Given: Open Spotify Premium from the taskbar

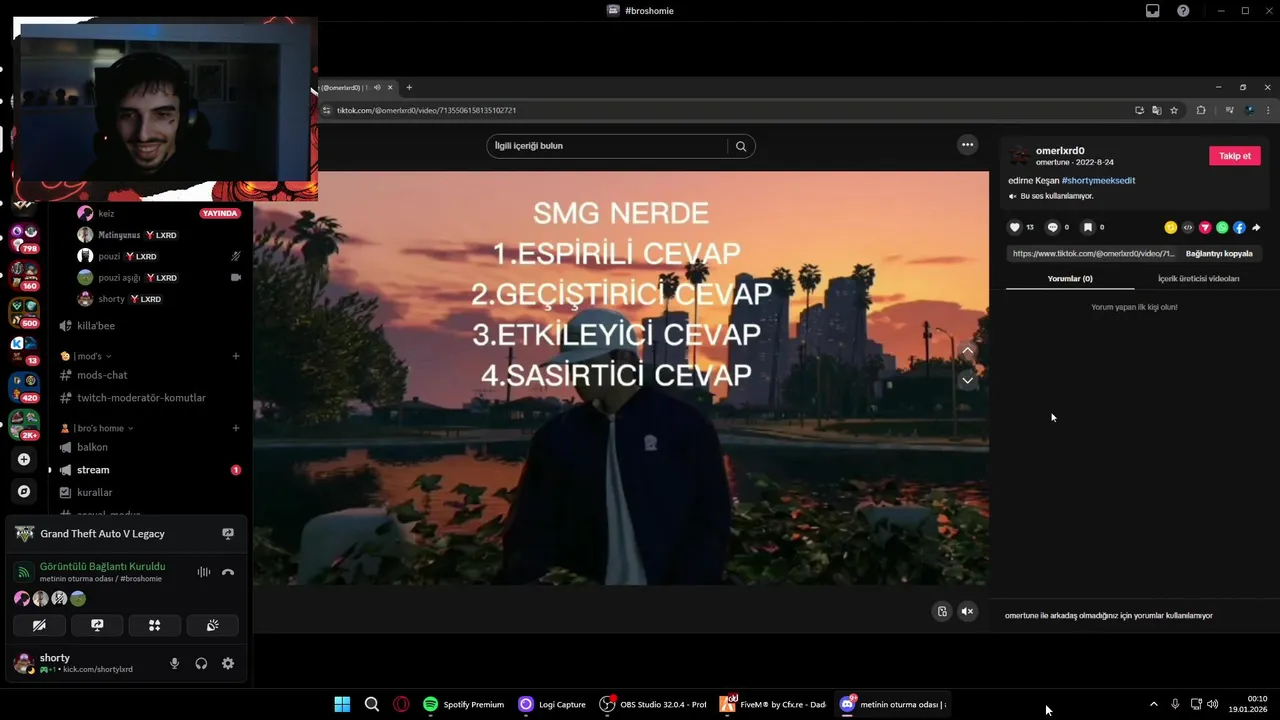Looking at the screenshot, I should coord(463,704).
